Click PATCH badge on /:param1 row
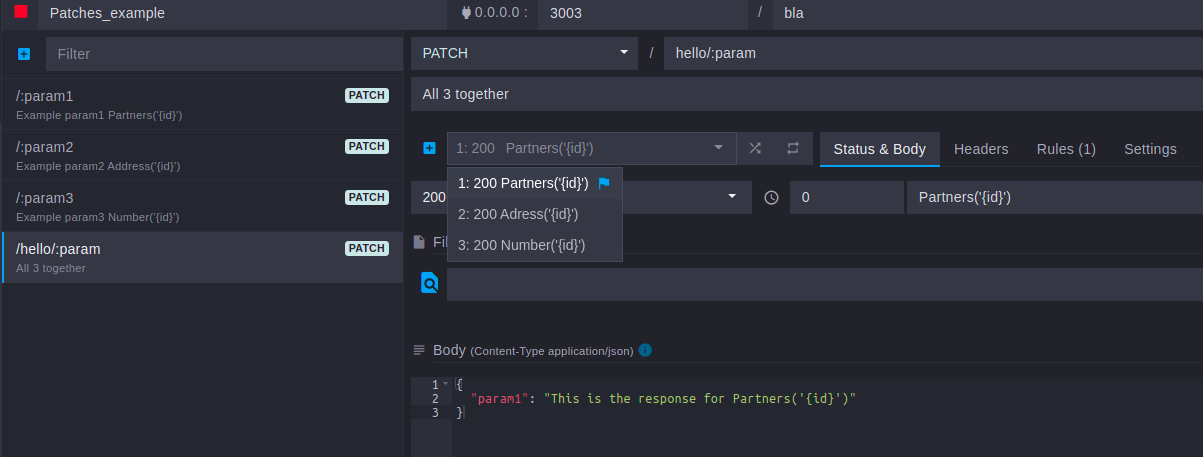 click(366, 96)
